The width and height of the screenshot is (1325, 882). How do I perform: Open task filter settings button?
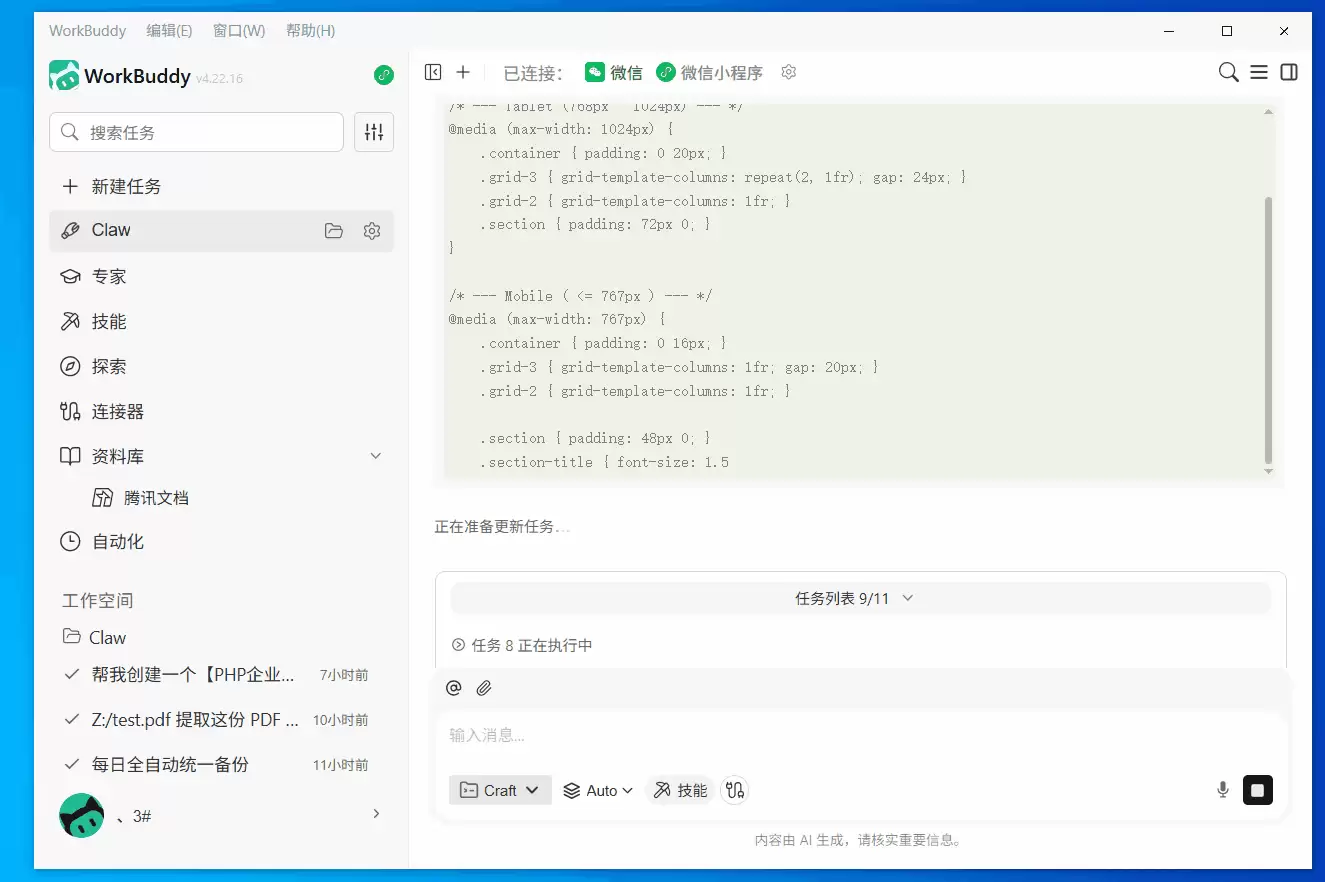pos(374,132)
